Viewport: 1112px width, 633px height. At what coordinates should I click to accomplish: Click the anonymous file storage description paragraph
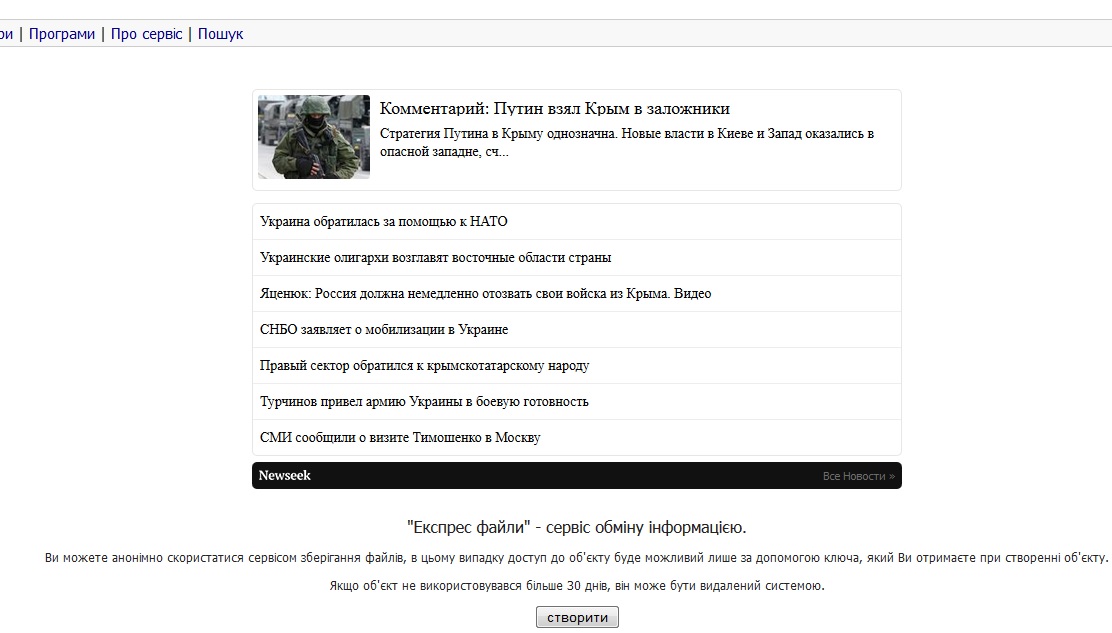(x=576, y=558)
